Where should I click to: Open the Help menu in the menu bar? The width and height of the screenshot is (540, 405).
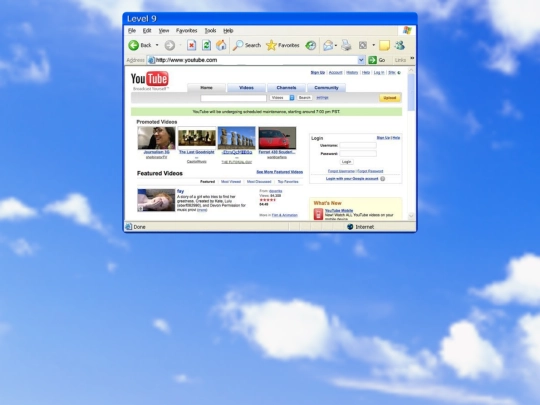click(228, 31)
